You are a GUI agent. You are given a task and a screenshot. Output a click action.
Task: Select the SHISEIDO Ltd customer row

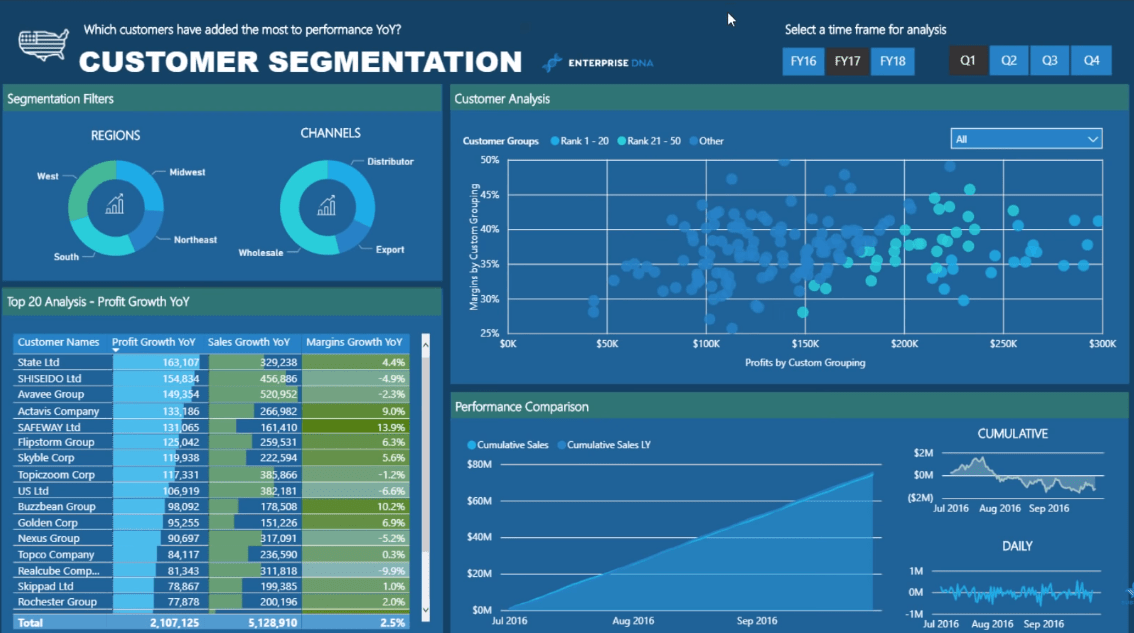click(x=211, y=378)
